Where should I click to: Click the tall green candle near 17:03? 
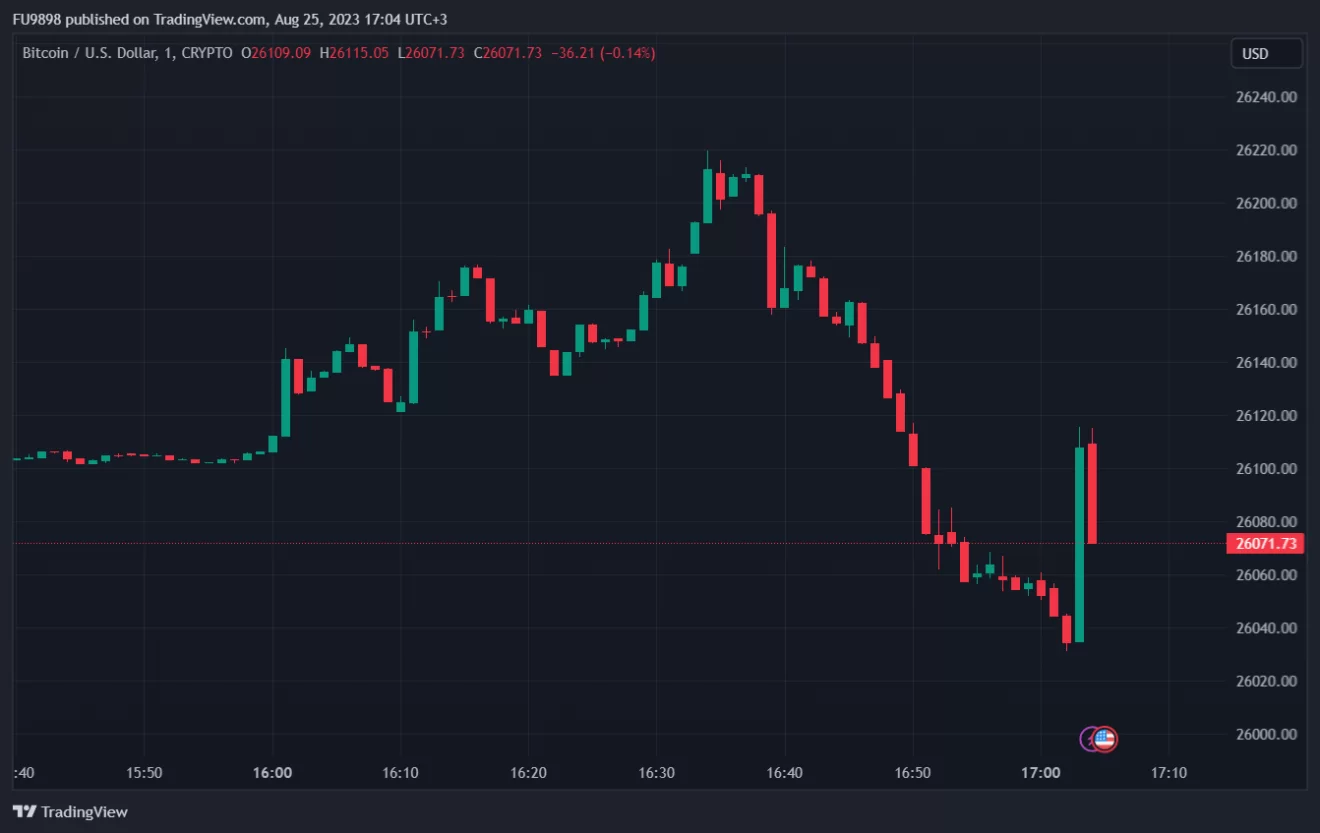(1079, 545)
